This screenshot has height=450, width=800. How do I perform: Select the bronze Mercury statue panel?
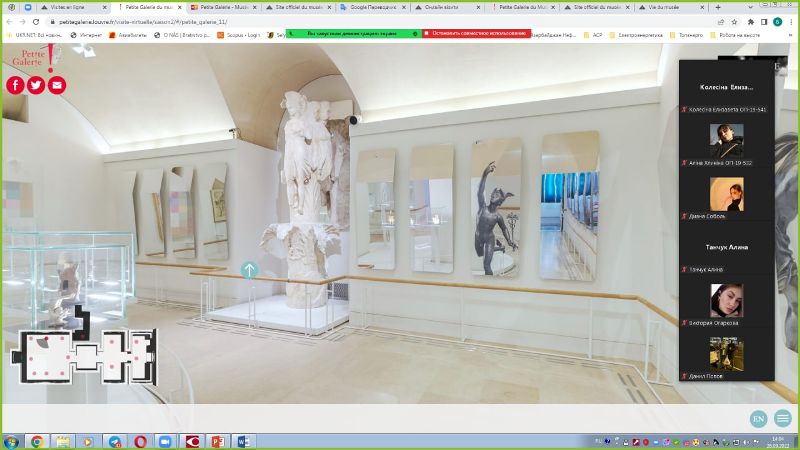(x=496, y=208)
